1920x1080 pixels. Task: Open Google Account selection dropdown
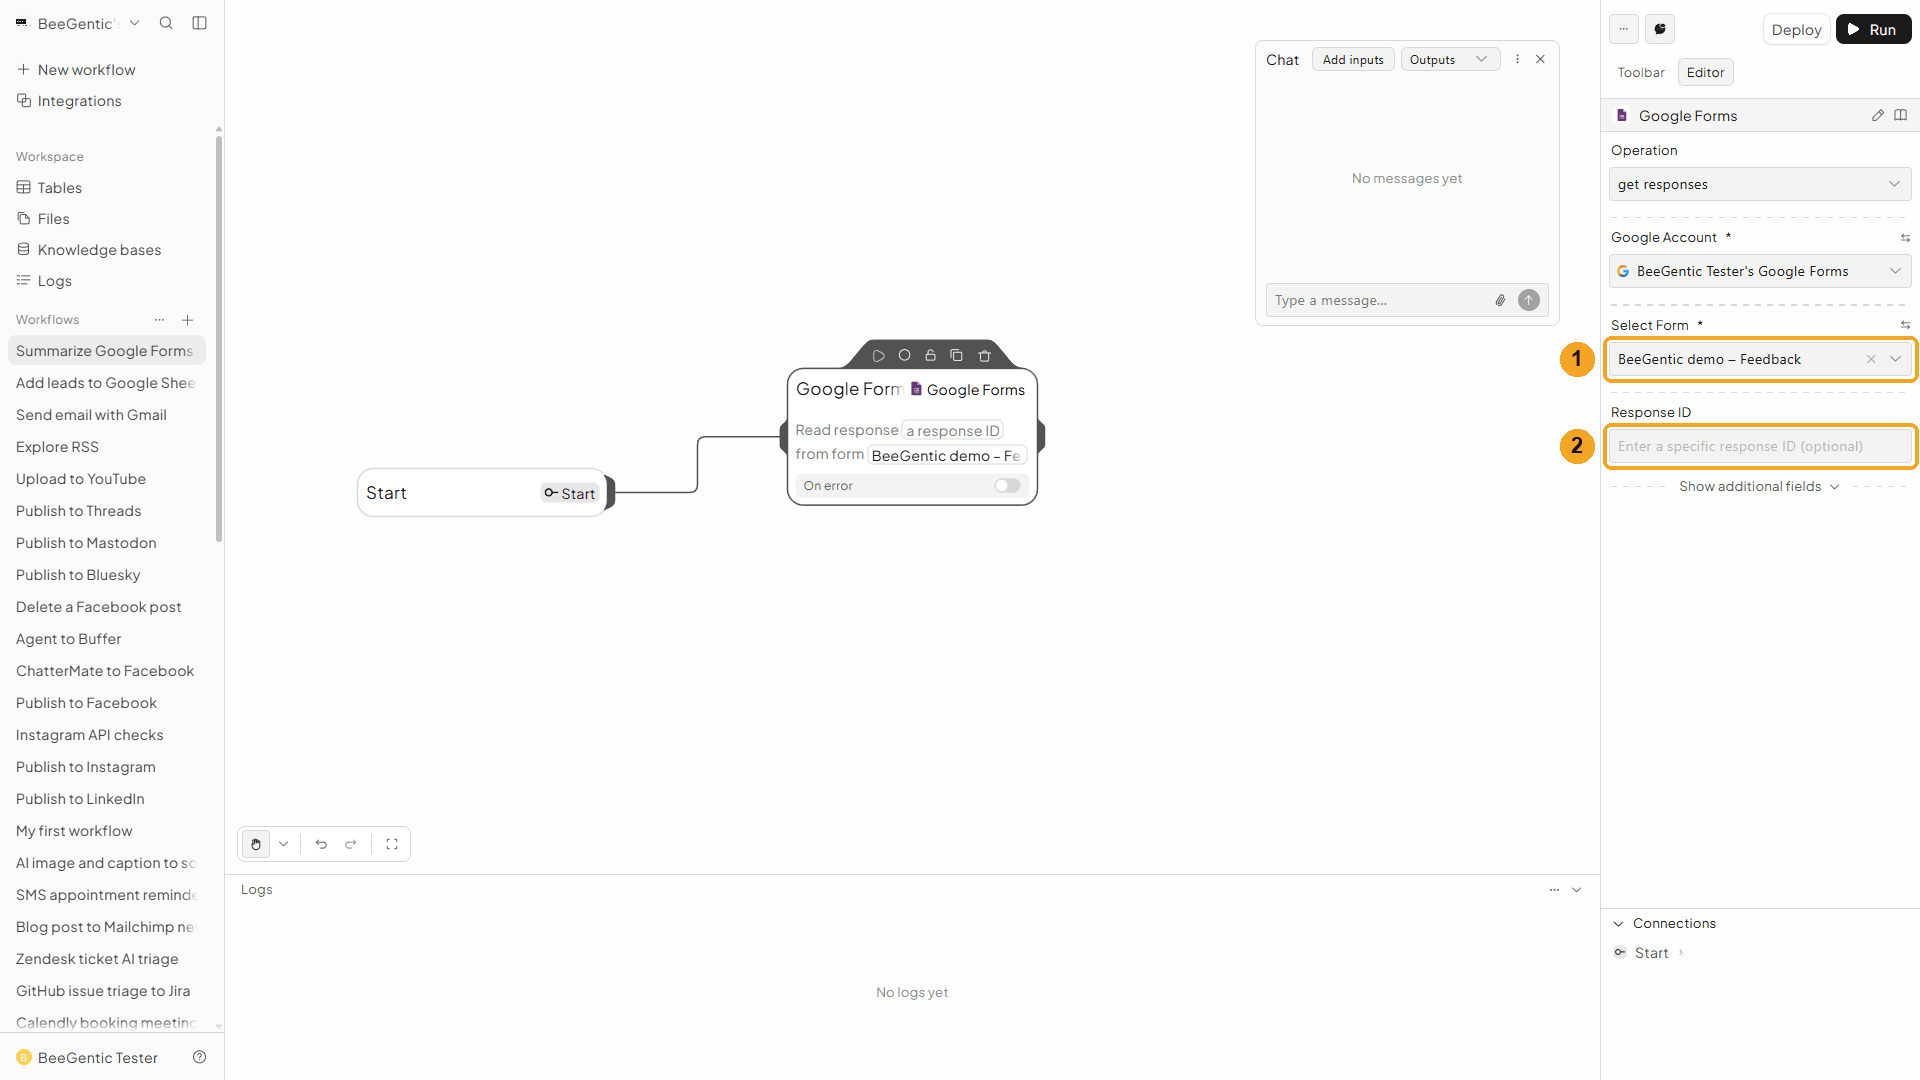(x=1760, y=271)
